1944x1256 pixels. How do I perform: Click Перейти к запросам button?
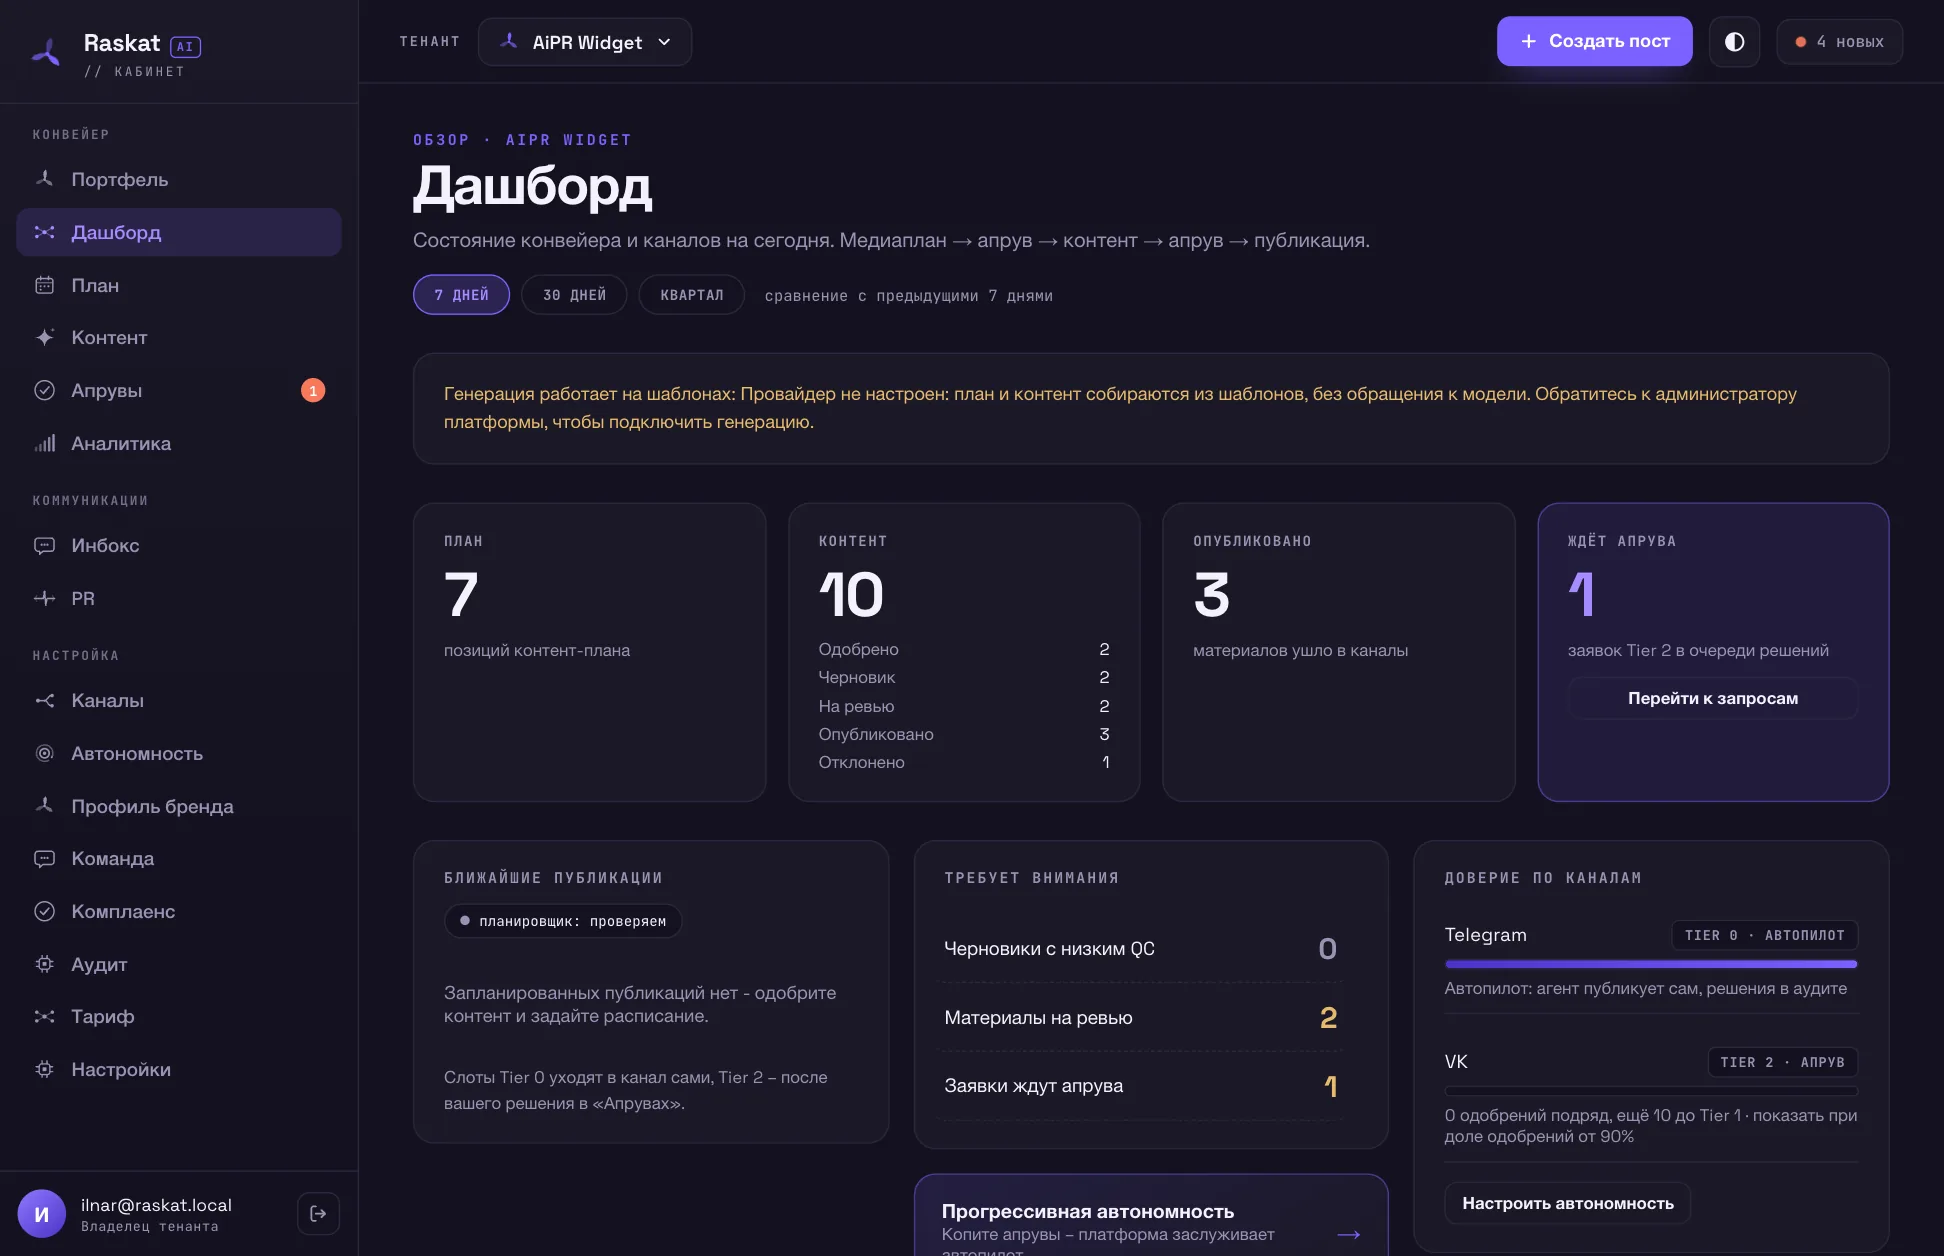(x=1712, y=698)
